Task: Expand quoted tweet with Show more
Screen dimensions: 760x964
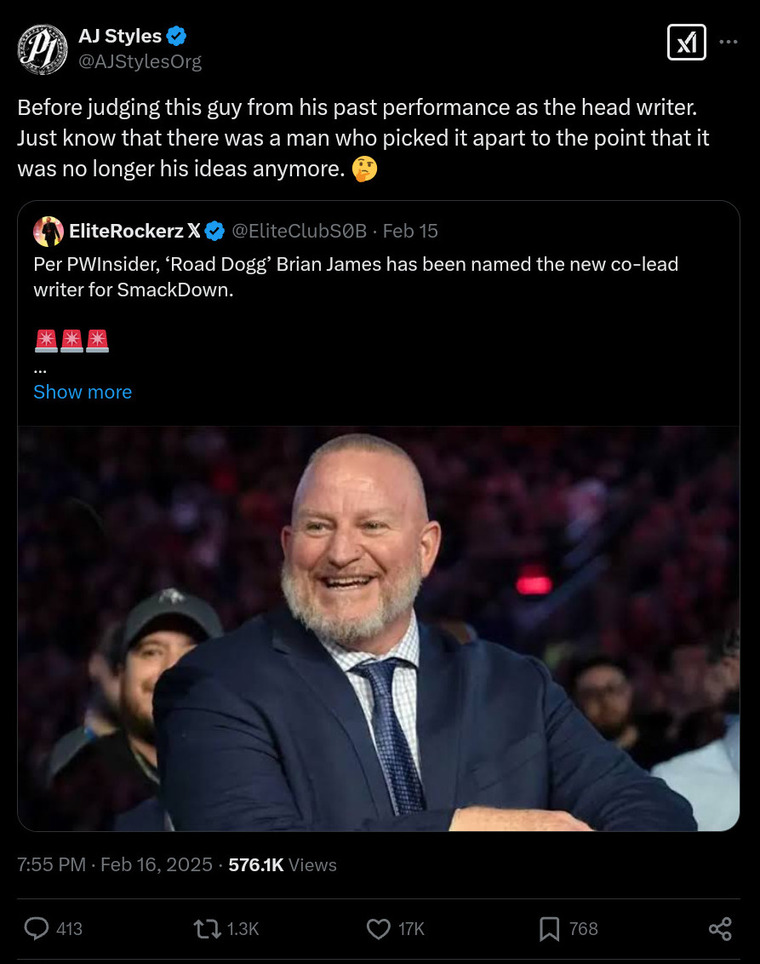Action: pyautogui.click(x=82, y=392)
